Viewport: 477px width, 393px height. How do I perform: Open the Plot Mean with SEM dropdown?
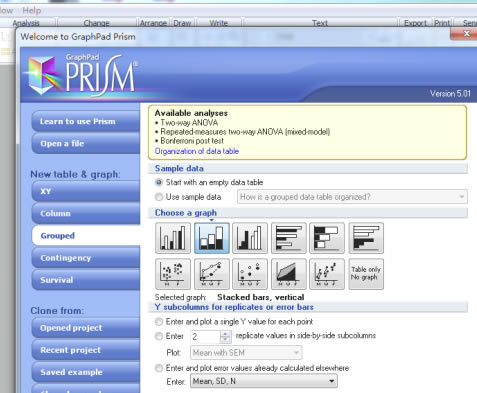point(246,353)
